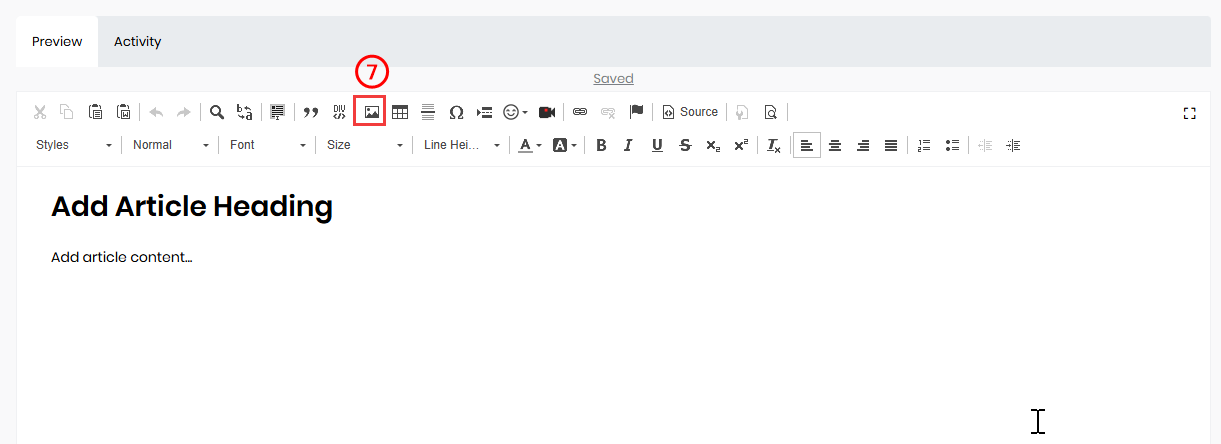1221x444 pixels.
Task: Insert a link with the chain icon
Action: [x=580, y=112]
